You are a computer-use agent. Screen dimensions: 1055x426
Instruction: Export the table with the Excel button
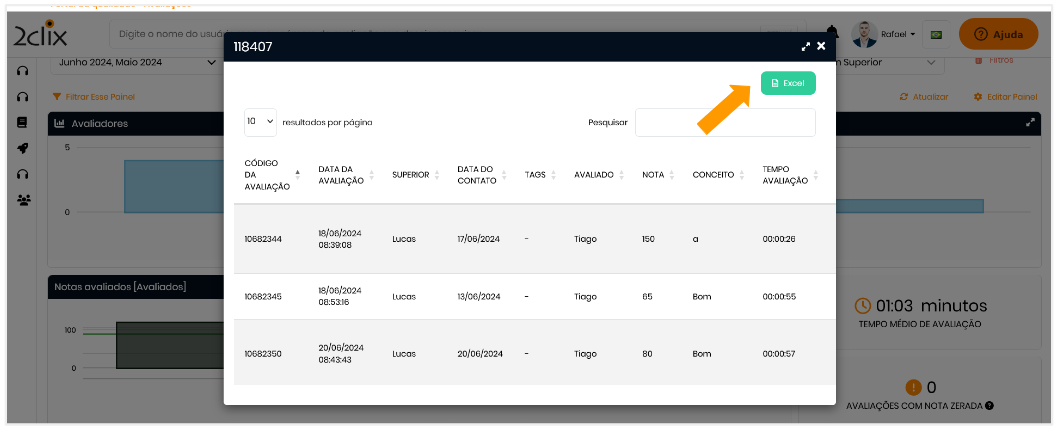point(788,83)
